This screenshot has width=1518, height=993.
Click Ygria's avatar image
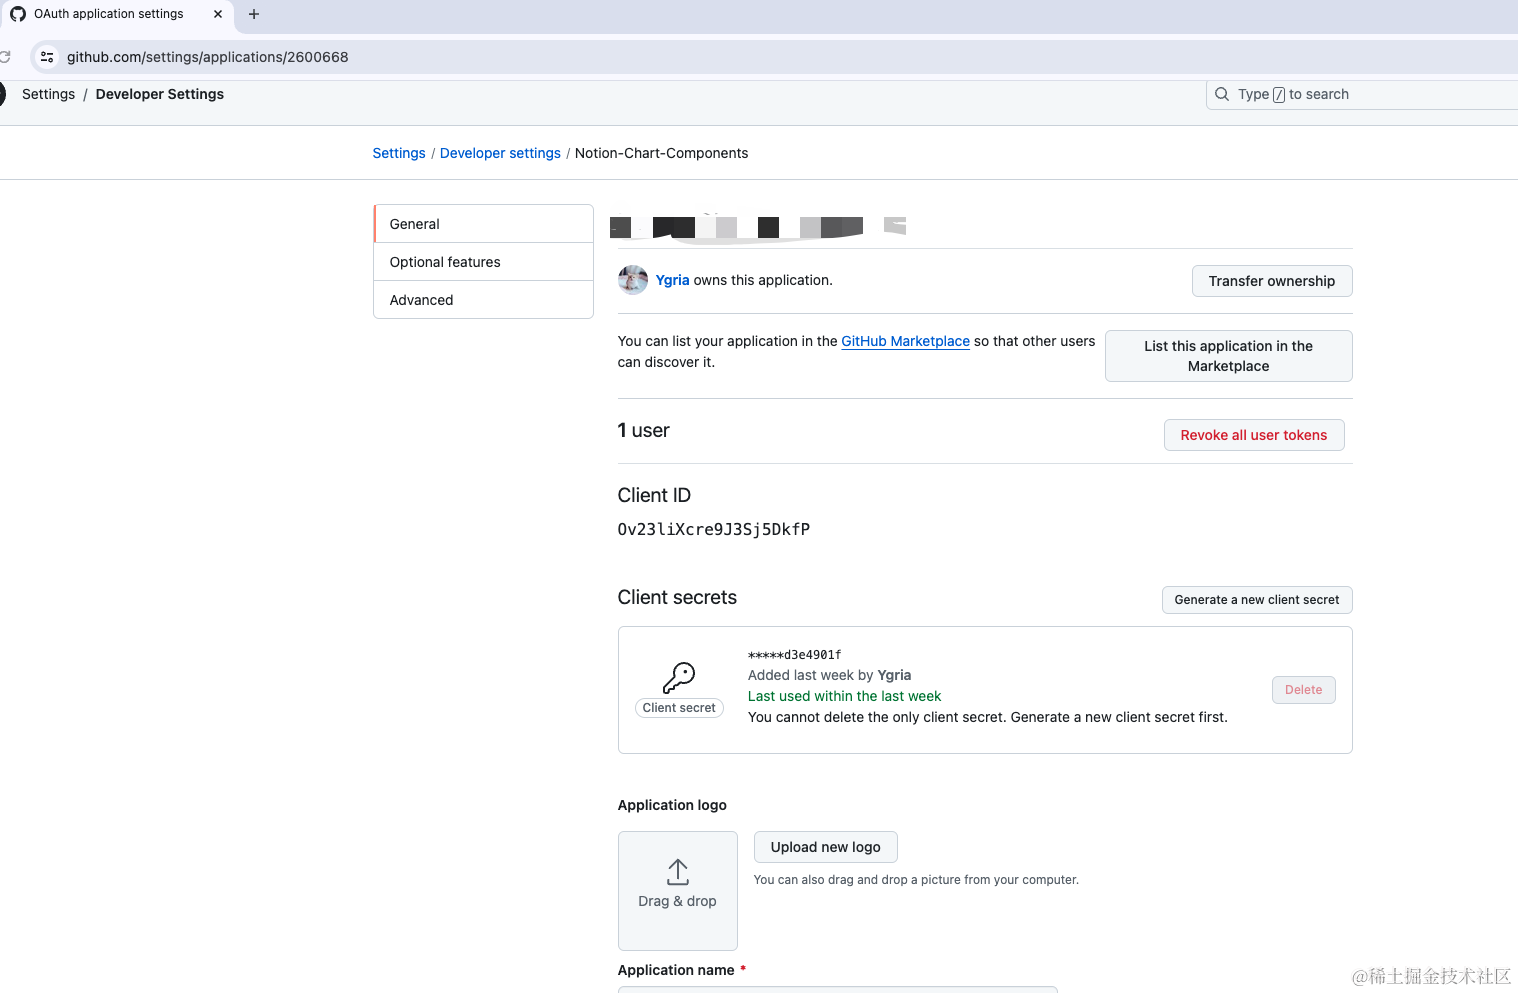[632, 280]
